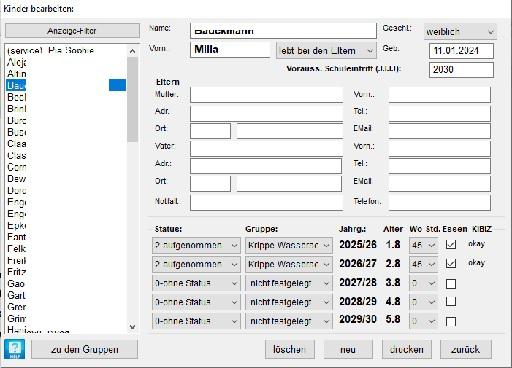This screenshot has width=512, height=368.
Task: Open the blue Help icon
Action: click(14, 349)
